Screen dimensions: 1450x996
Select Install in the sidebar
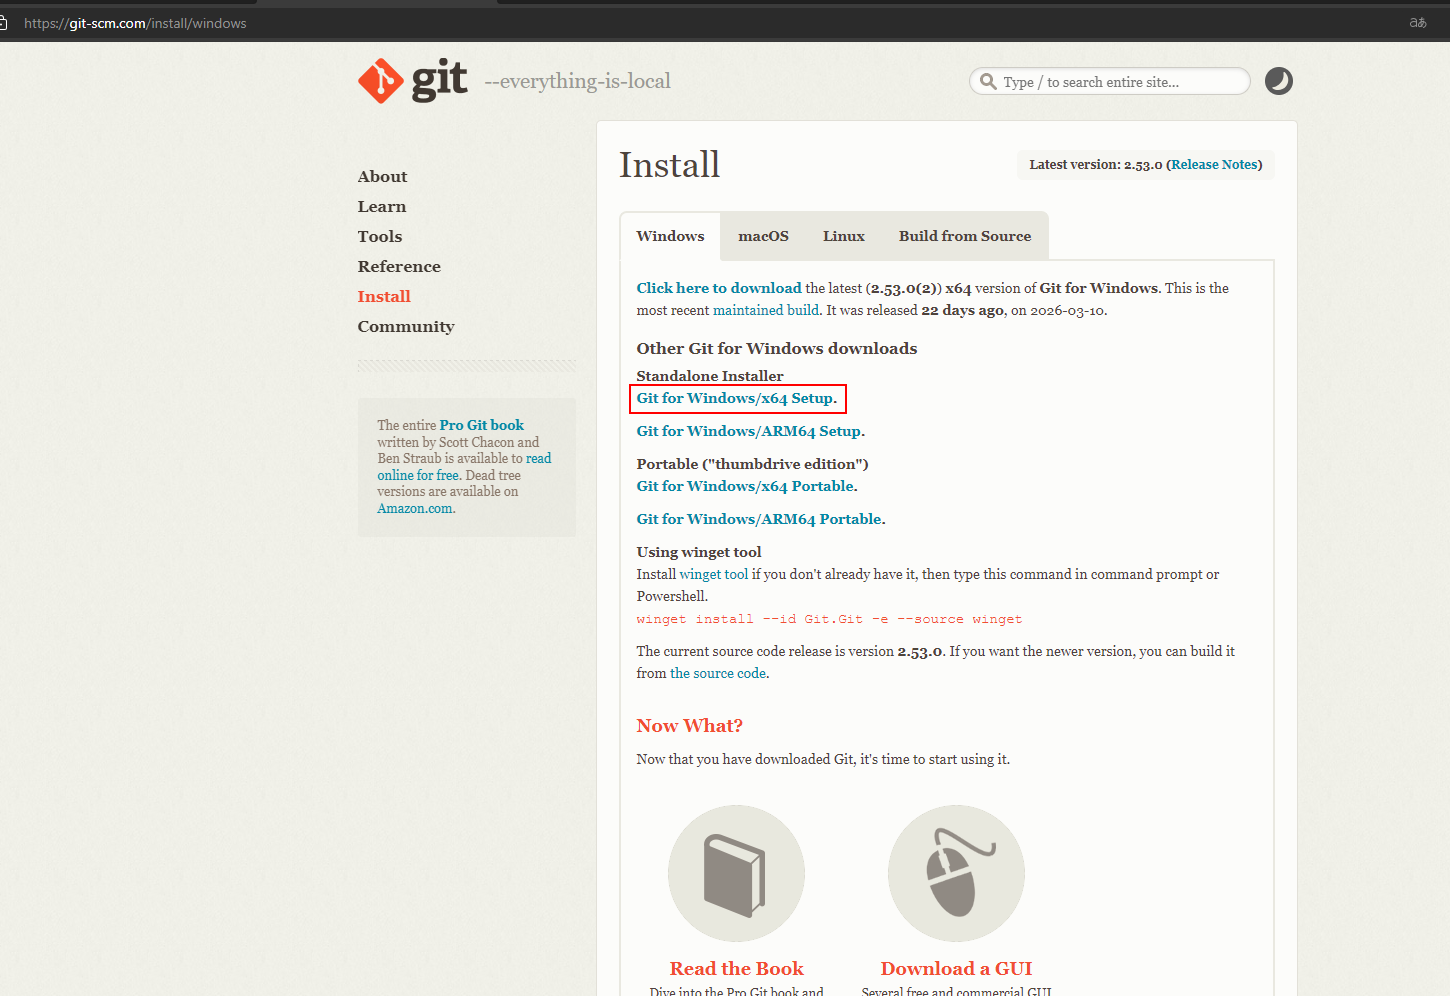point(384,297)
